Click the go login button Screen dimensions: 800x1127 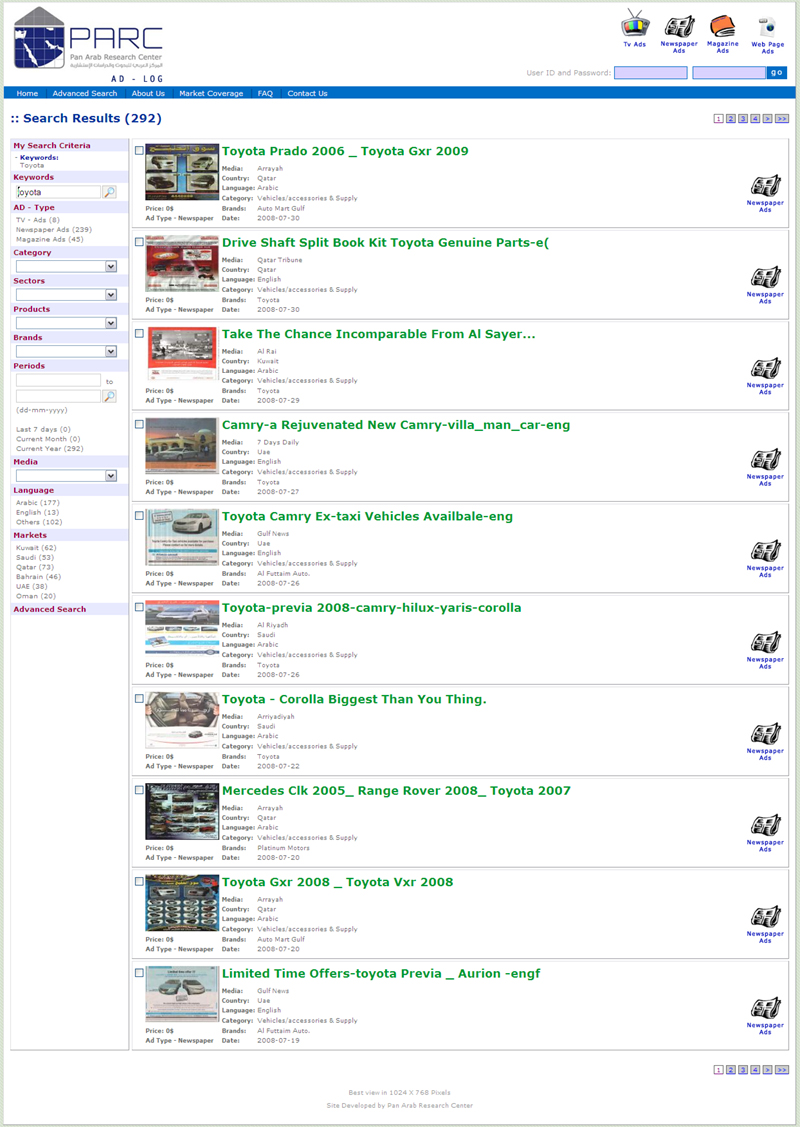coord(777,73)
